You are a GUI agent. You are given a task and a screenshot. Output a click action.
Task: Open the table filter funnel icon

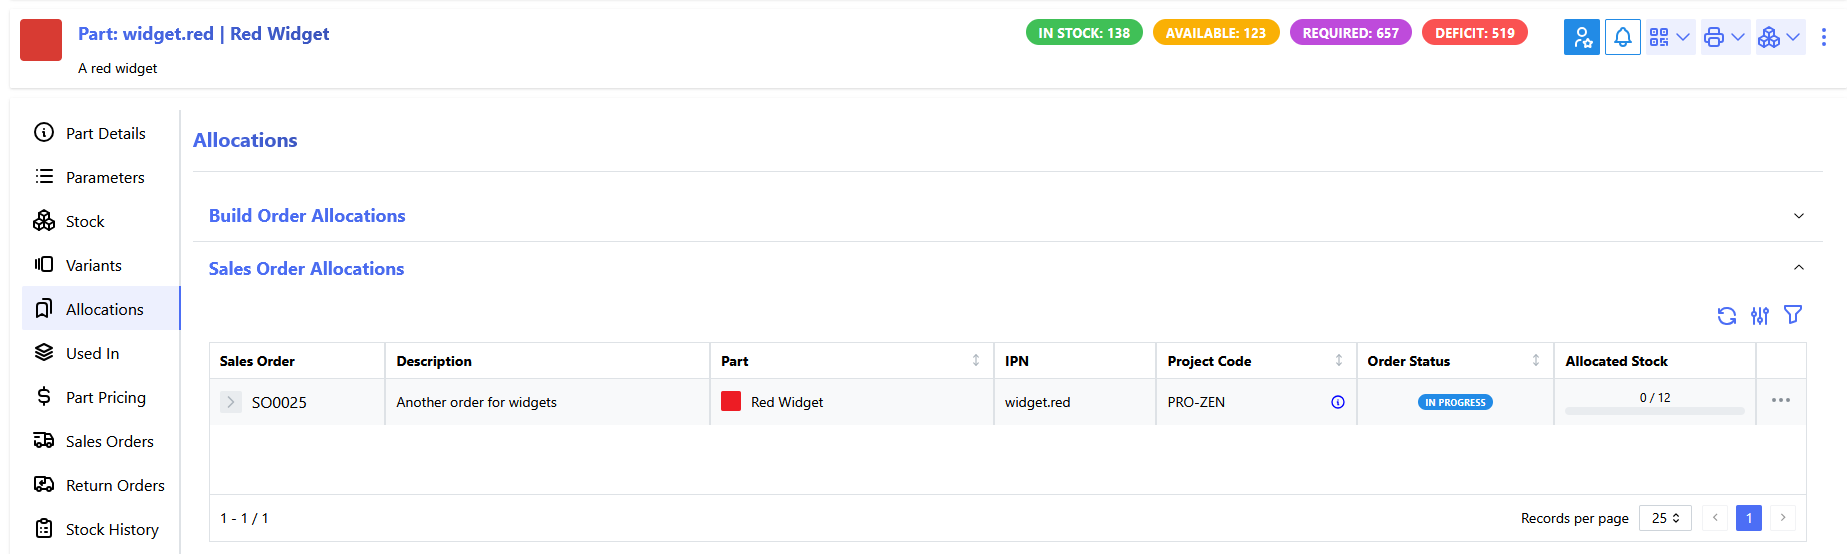(x=1792, y=315)
